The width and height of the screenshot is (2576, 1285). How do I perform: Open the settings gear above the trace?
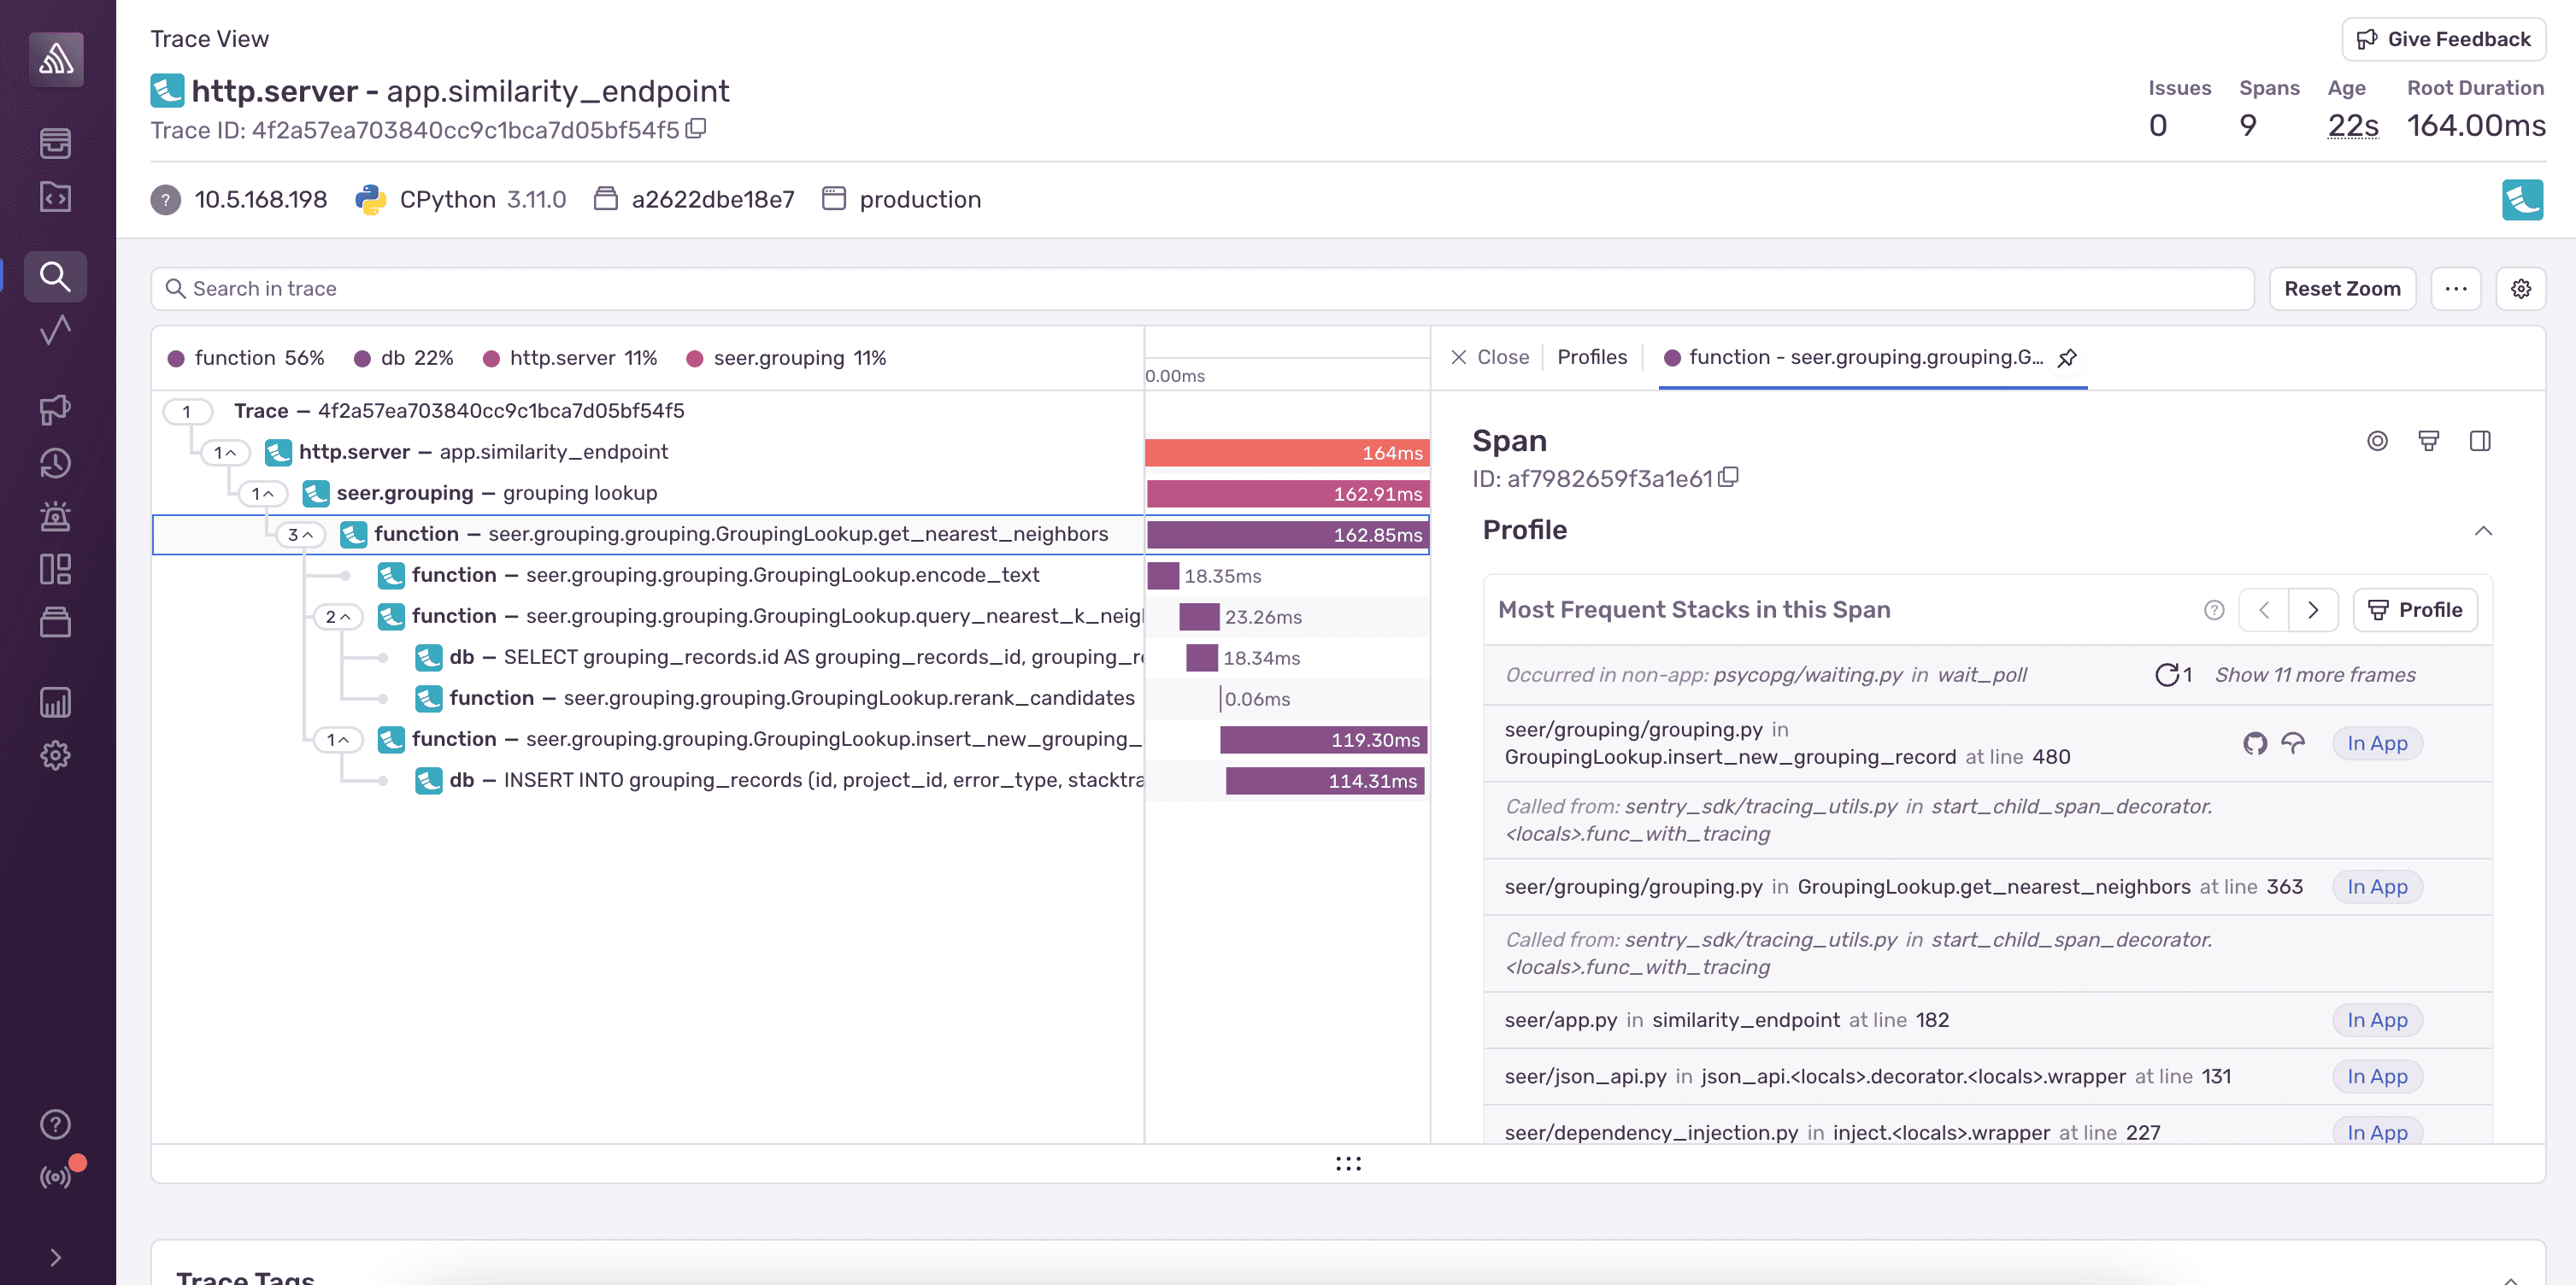(2521, 288)
